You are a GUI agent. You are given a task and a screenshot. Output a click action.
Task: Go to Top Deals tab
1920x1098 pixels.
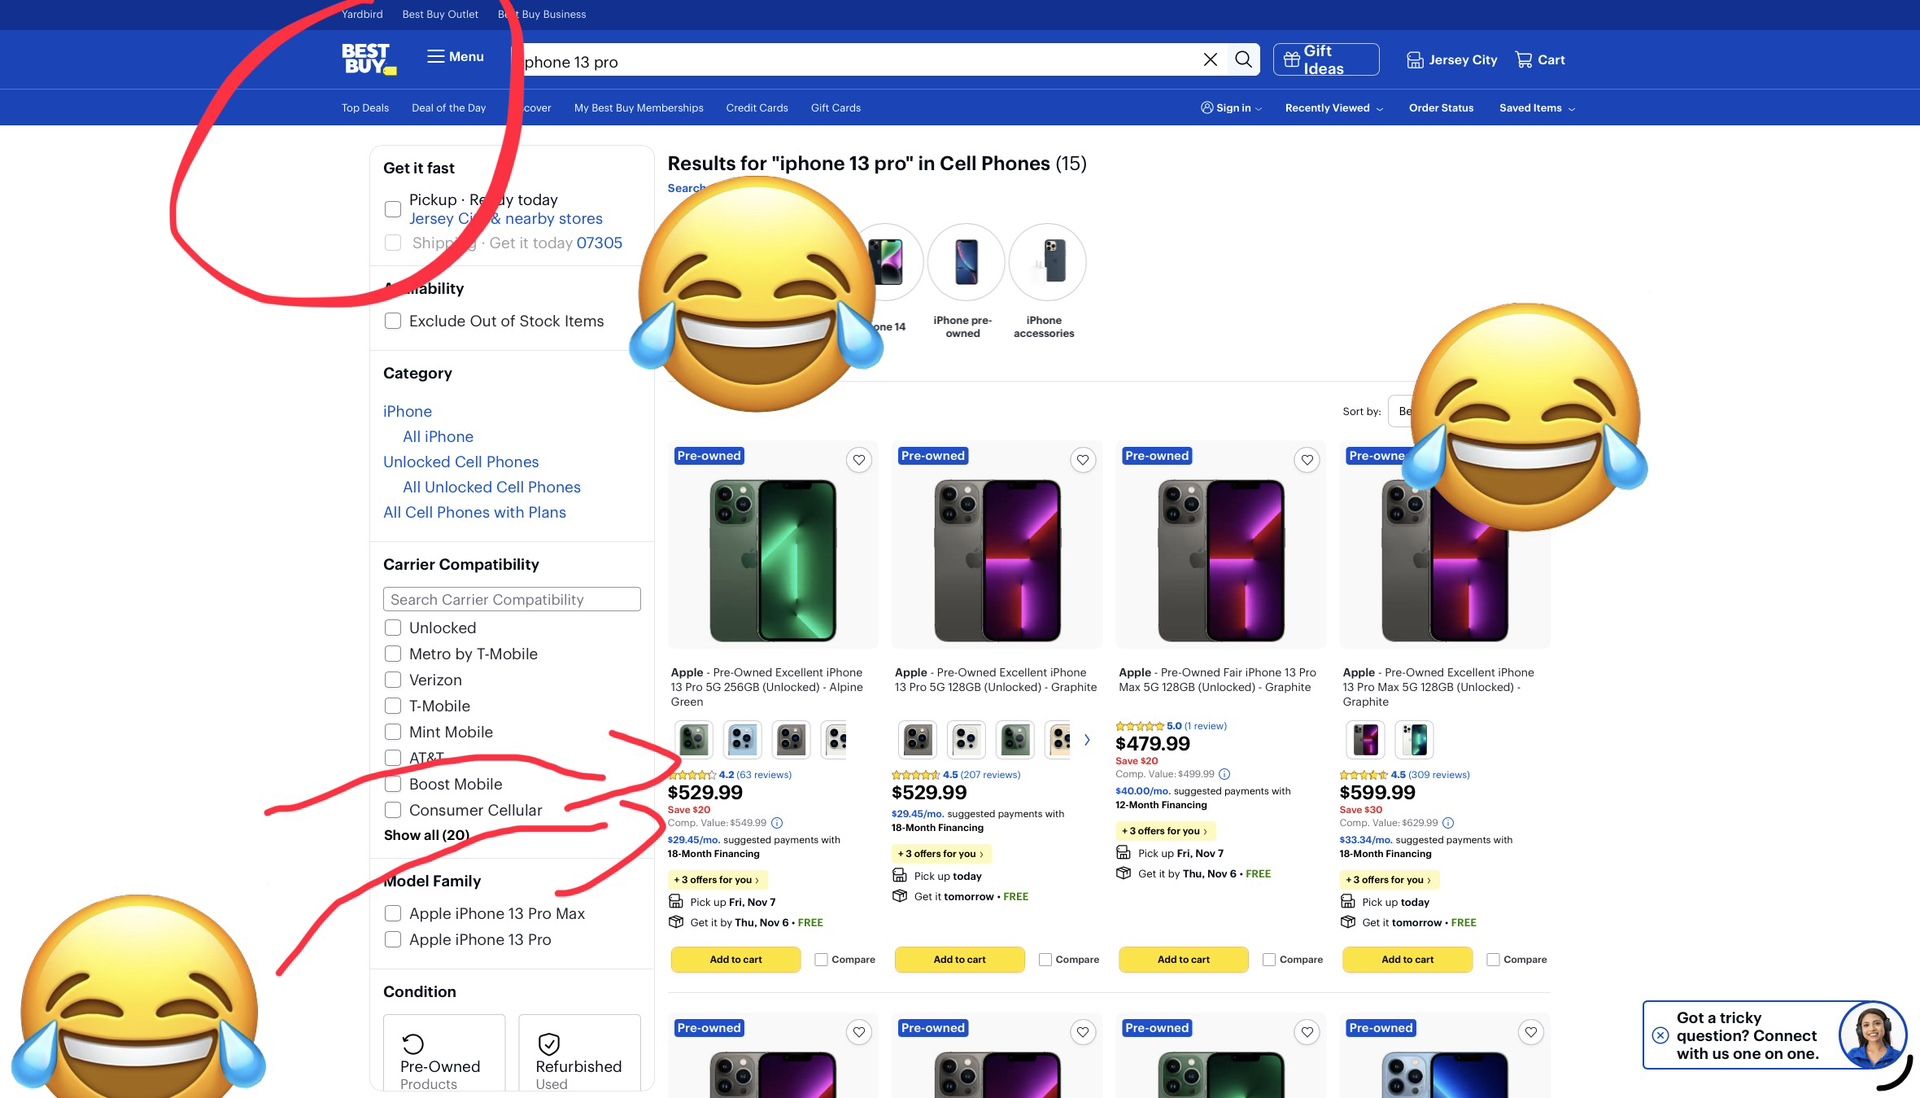click(365, 108)
